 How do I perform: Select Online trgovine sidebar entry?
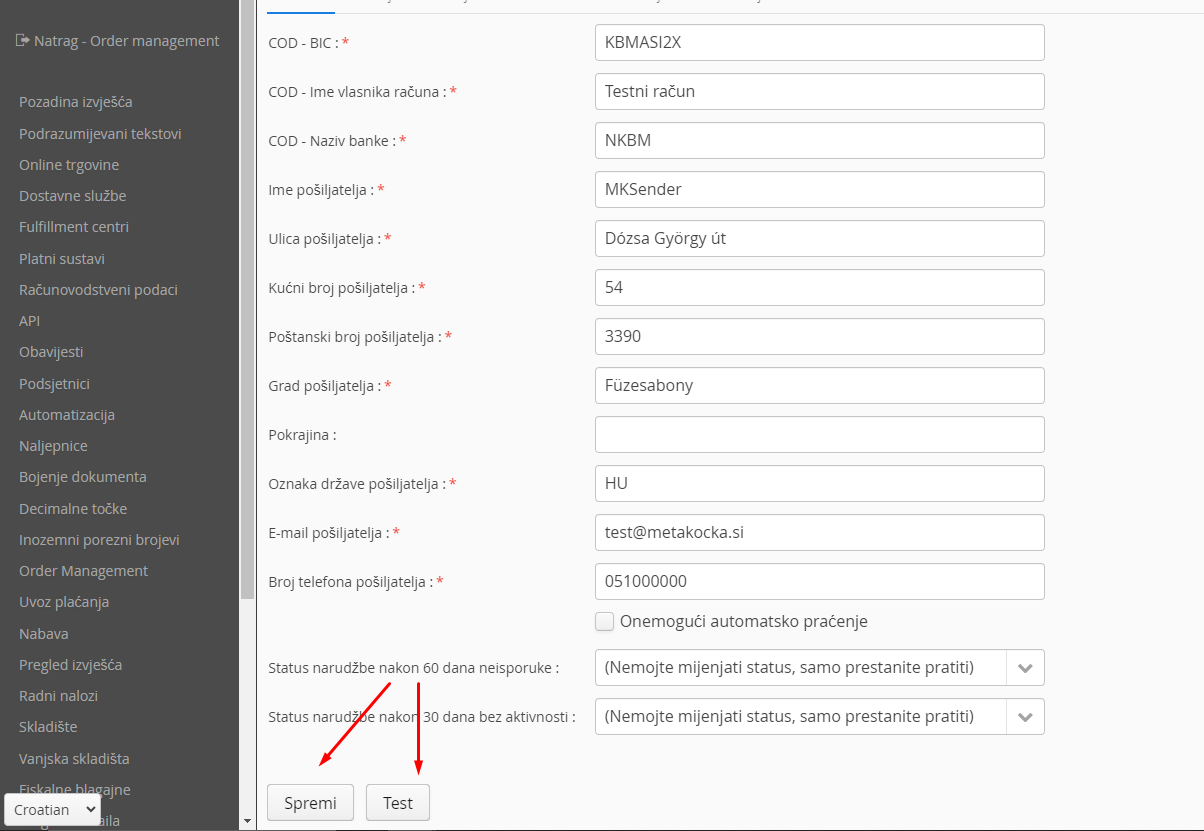(69, 165)
